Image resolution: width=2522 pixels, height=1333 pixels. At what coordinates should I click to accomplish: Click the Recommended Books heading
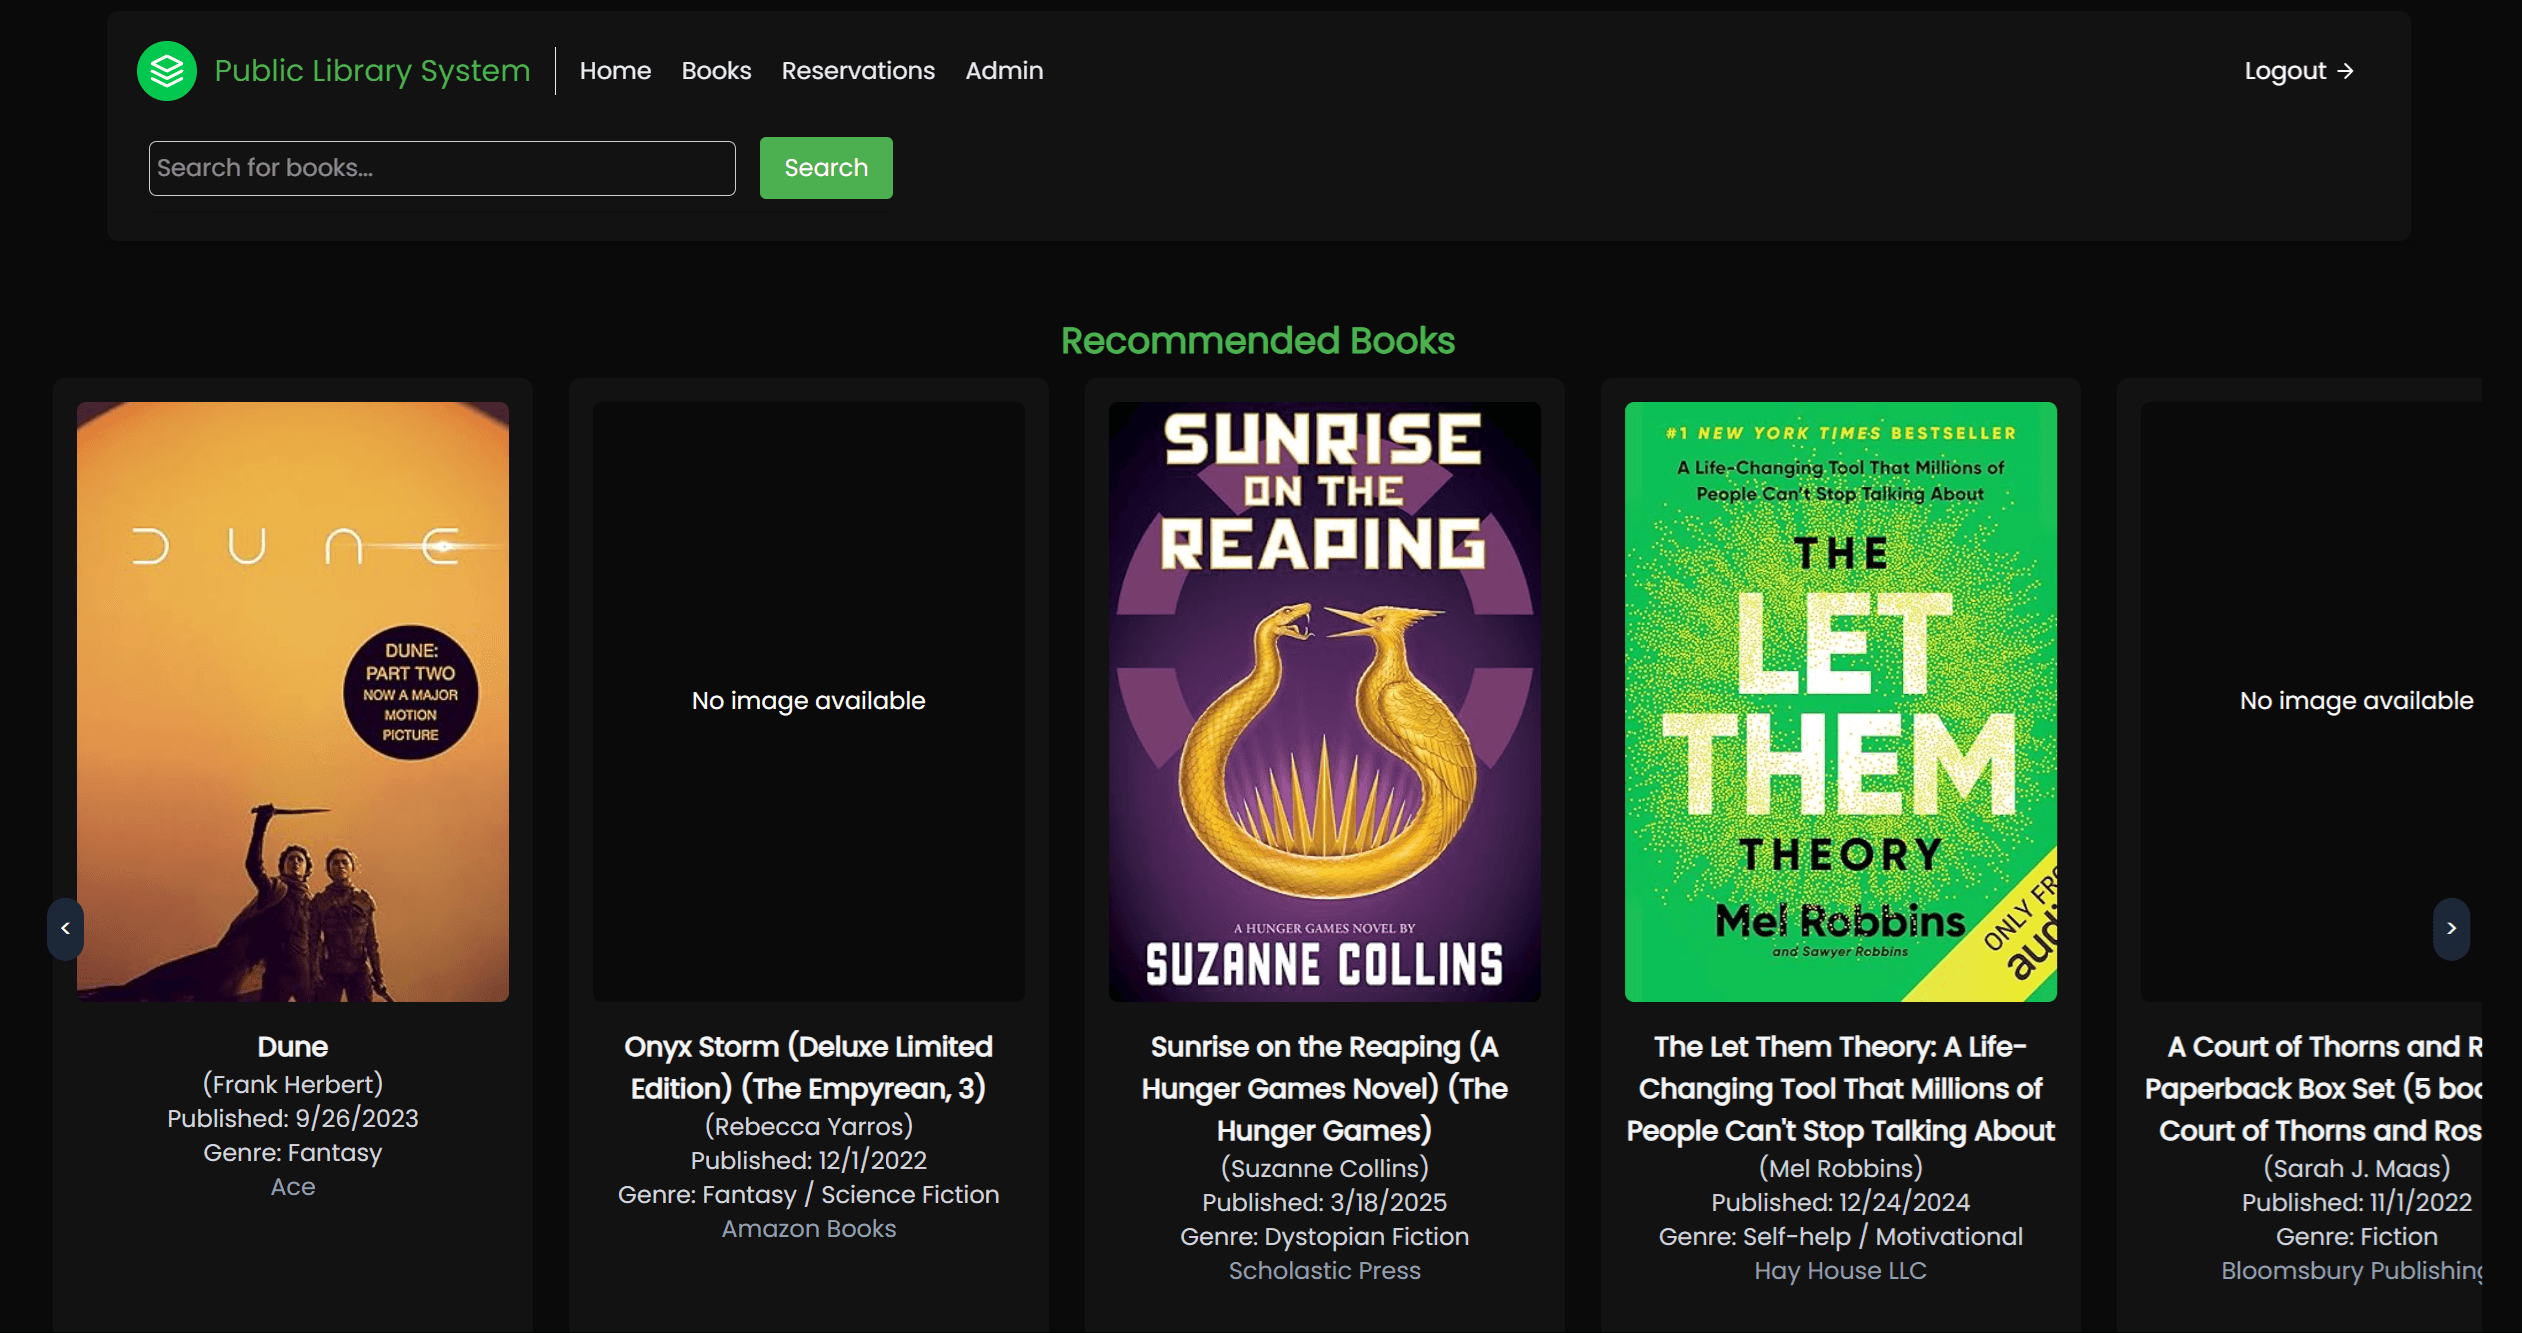(1258, 341)
